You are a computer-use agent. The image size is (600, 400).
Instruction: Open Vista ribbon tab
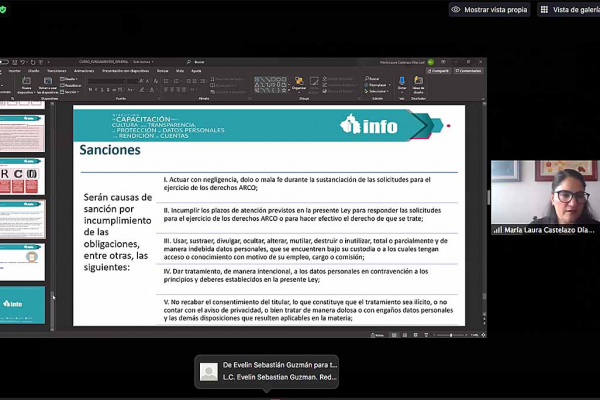[180, 71]
